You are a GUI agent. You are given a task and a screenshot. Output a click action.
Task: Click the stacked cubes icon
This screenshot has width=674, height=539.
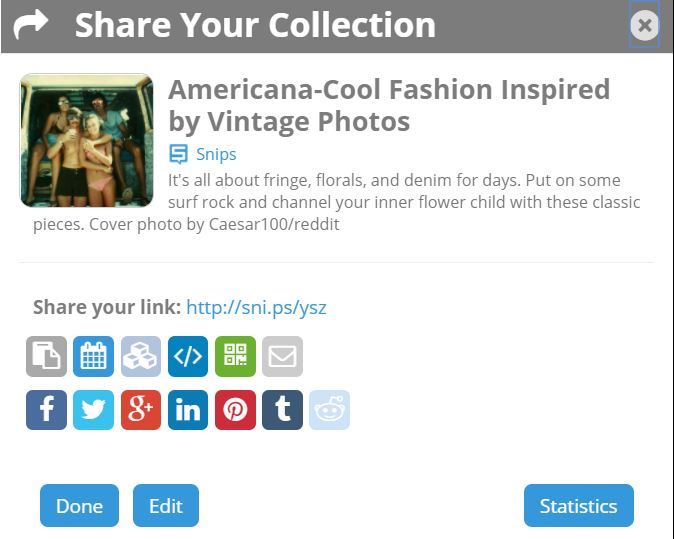coord(141,356)
